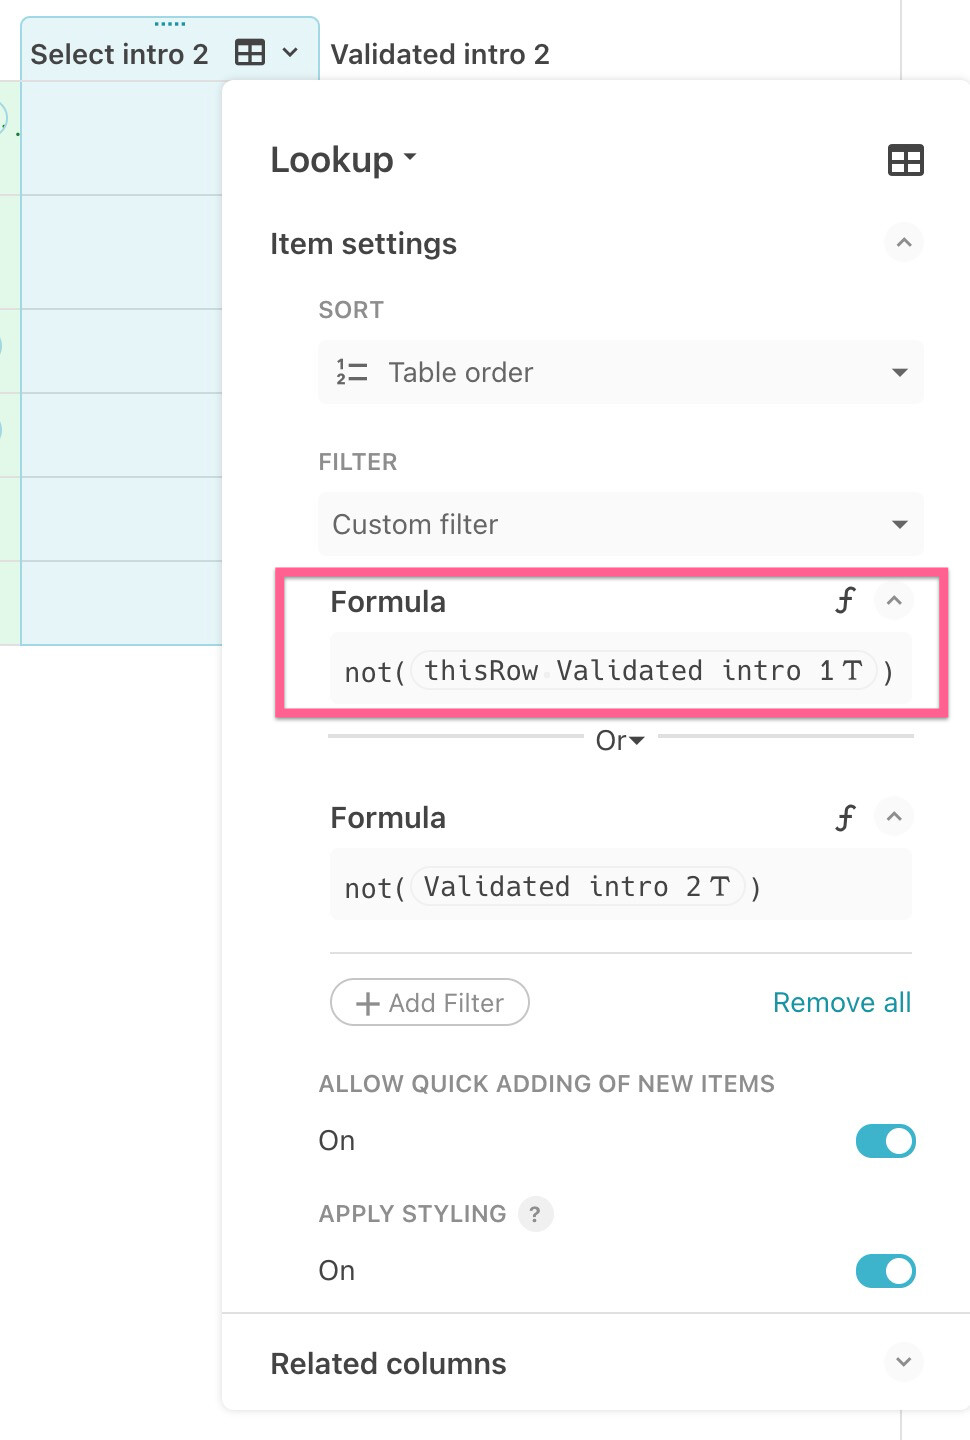Expand the Related columns section
Screen dimensions: 970x1440
(903, 1363)
